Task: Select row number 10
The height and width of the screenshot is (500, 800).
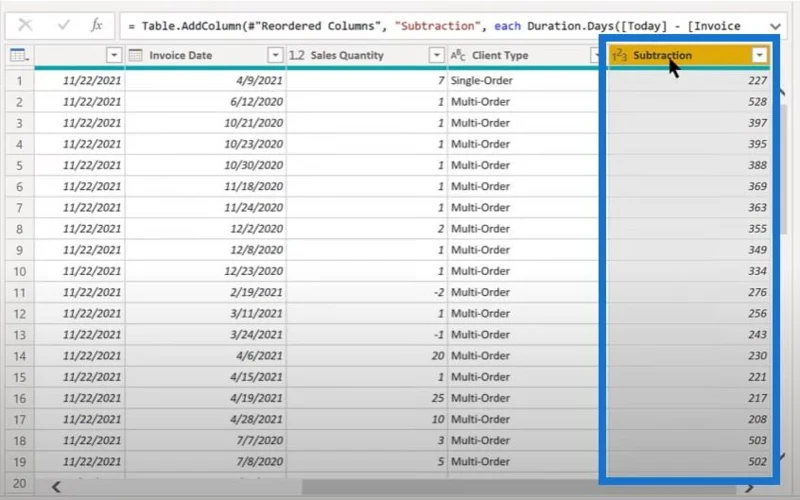Action: pos(19,271)
